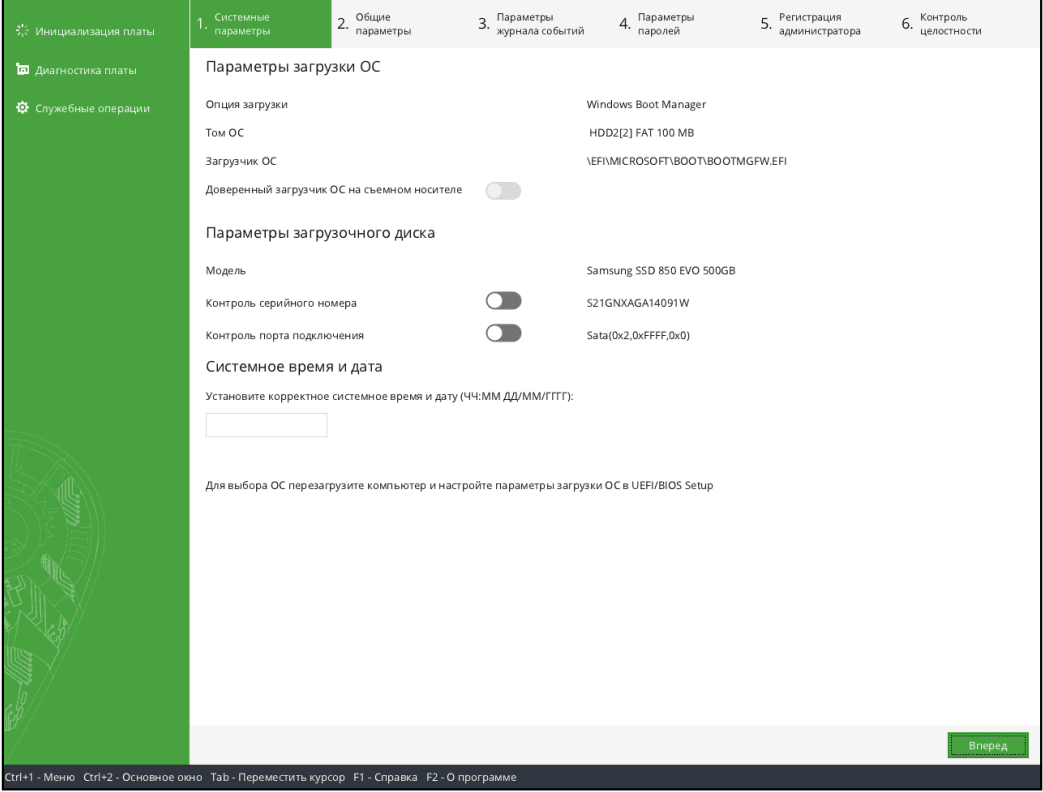This screenshot has height=792, width=1043.
Task: Toggle Доверенный загрузчик ОС на съемном носителе
Action: click(504, 190)
